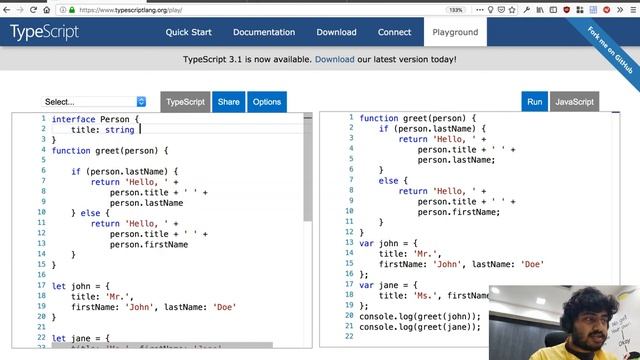Screen dimensions: 640x360
Task: Click 'else {' on line 7 of JavaScript output
Action: [393, 181]
